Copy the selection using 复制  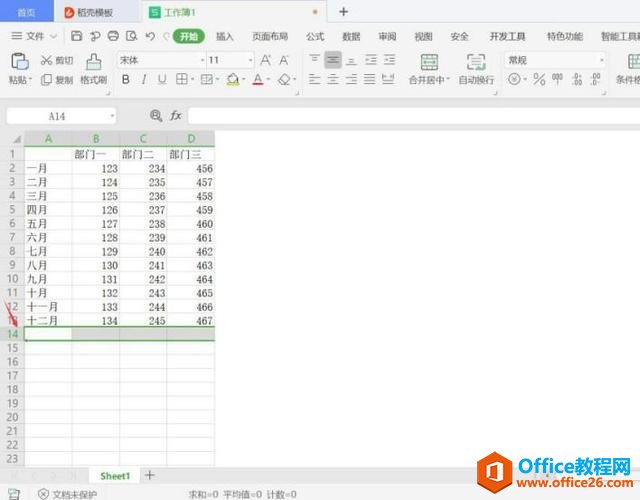coord(57,80)
